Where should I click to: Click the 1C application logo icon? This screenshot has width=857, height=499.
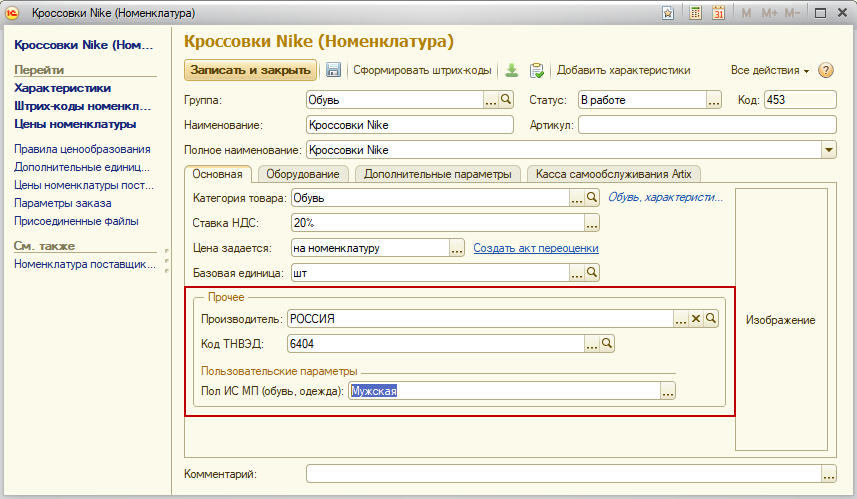(13, 13)
